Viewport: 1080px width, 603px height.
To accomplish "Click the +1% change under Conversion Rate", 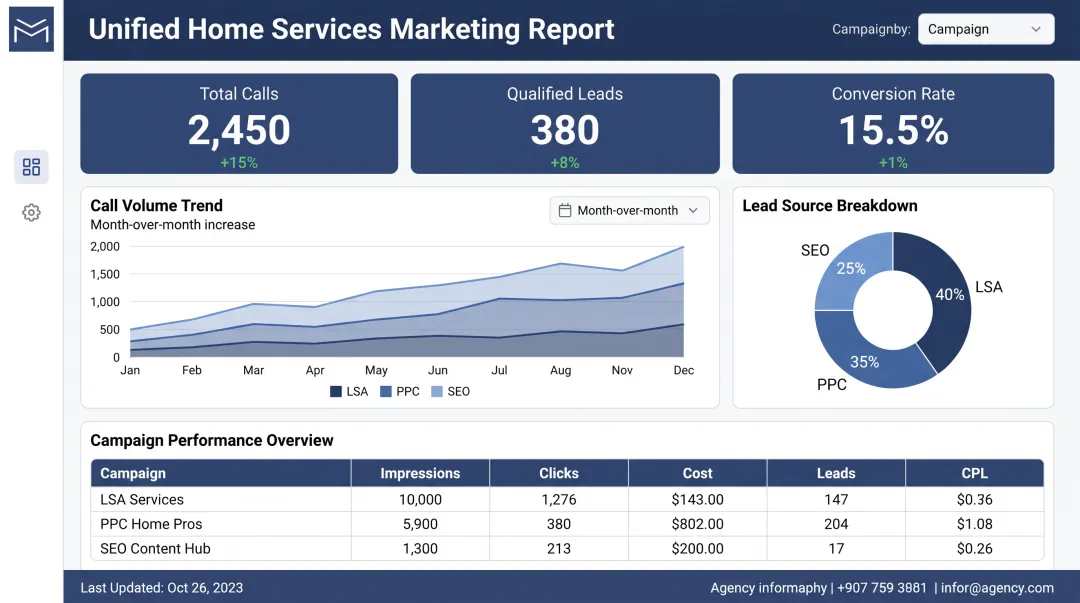I will click(x=893, y=163).
